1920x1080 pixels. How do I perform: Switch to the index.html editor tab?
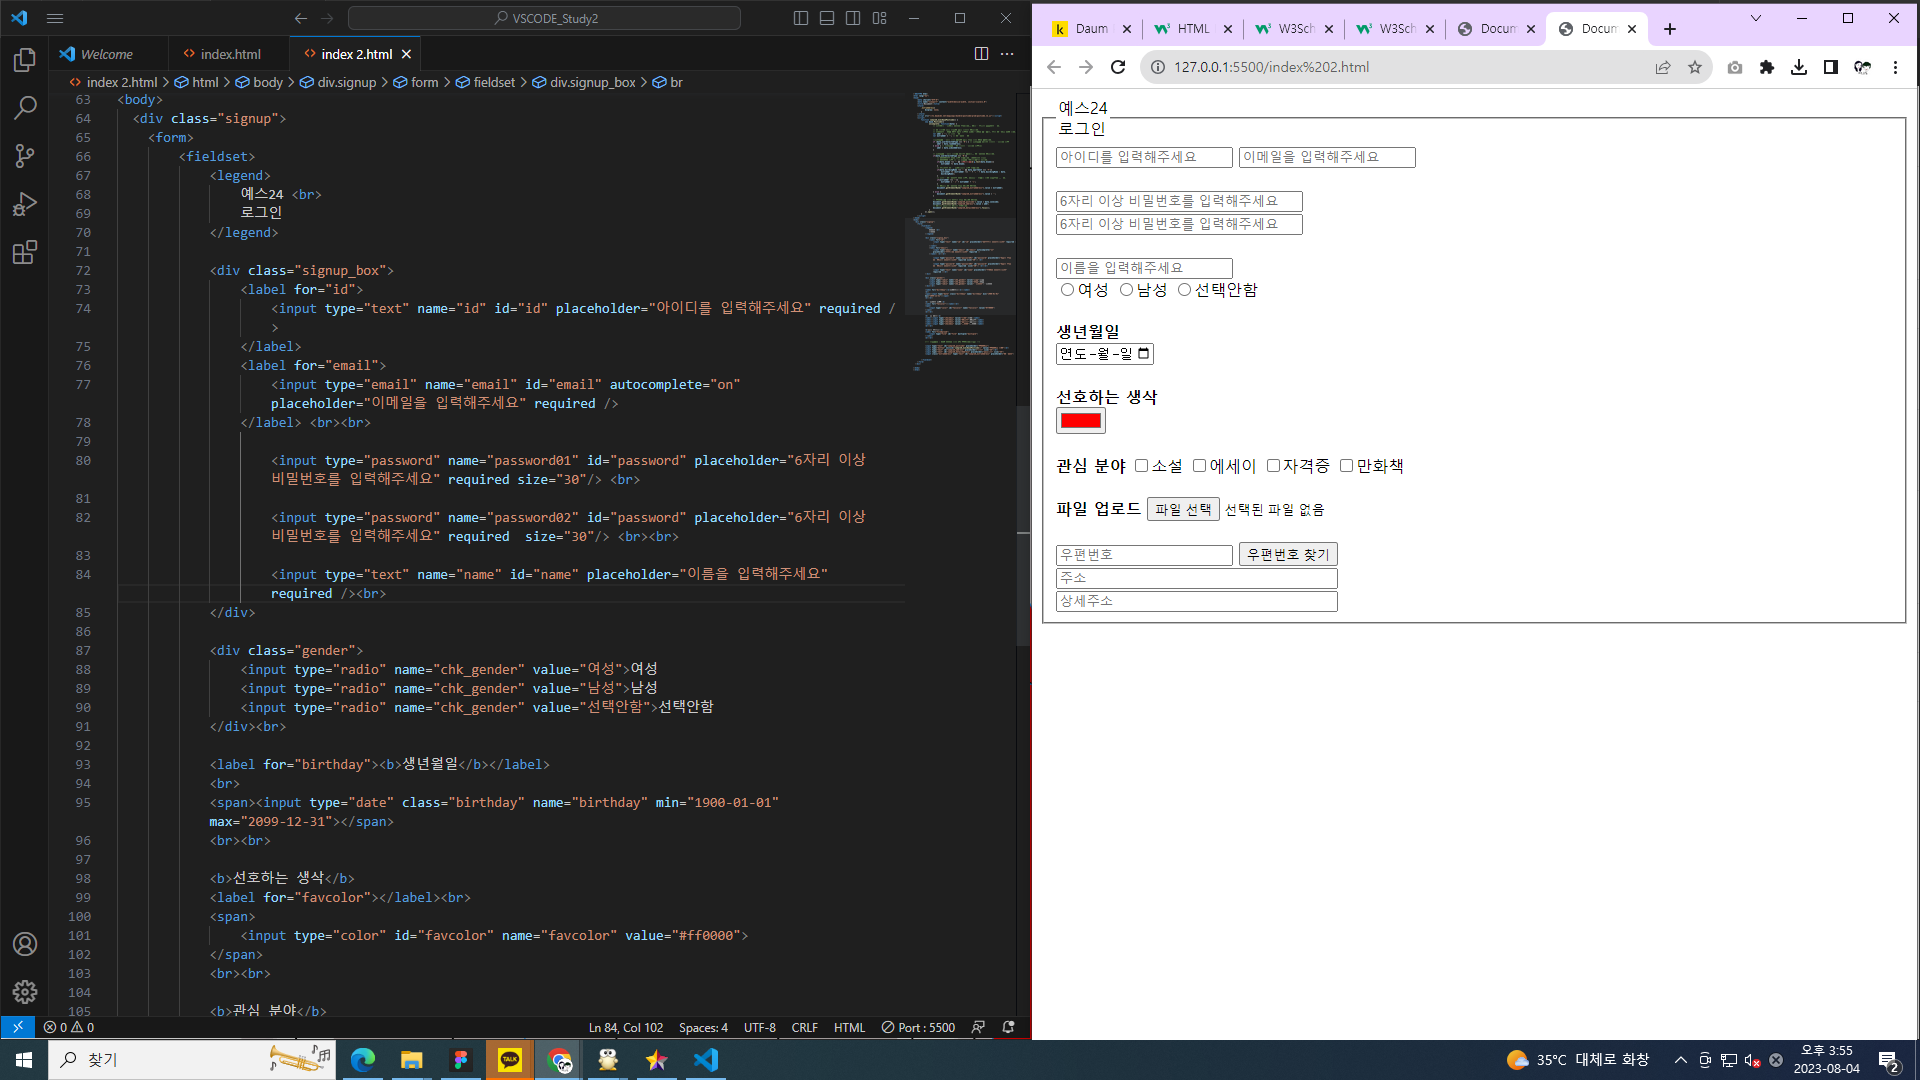point(229,54)
